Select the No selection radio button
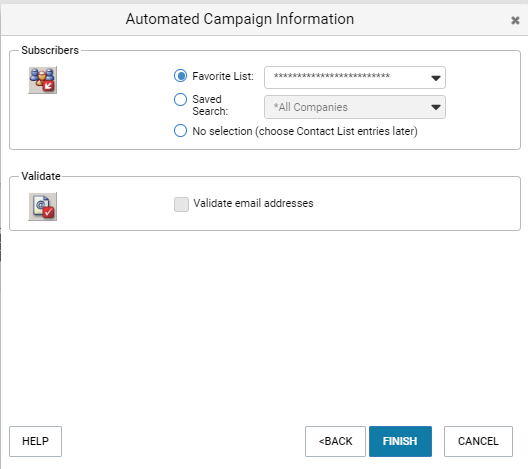The height and width of the screenshot is (469, 528). coord(180,131)
